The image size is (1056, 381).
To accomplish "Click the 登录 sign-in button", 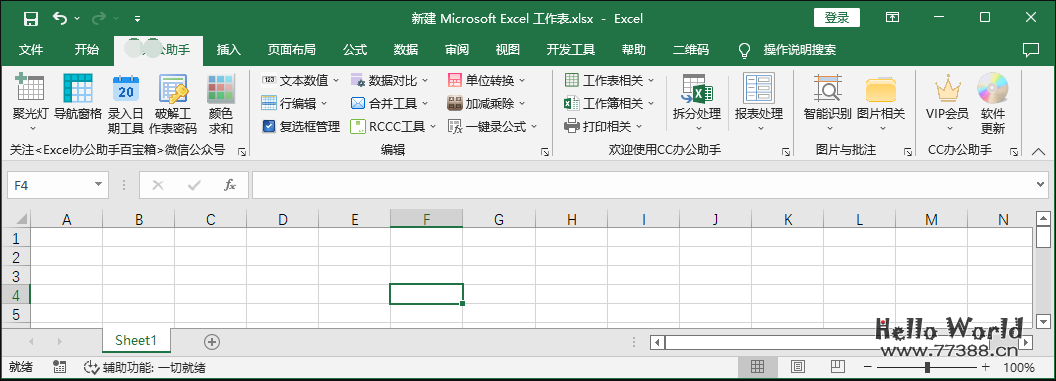I will 837,18.
